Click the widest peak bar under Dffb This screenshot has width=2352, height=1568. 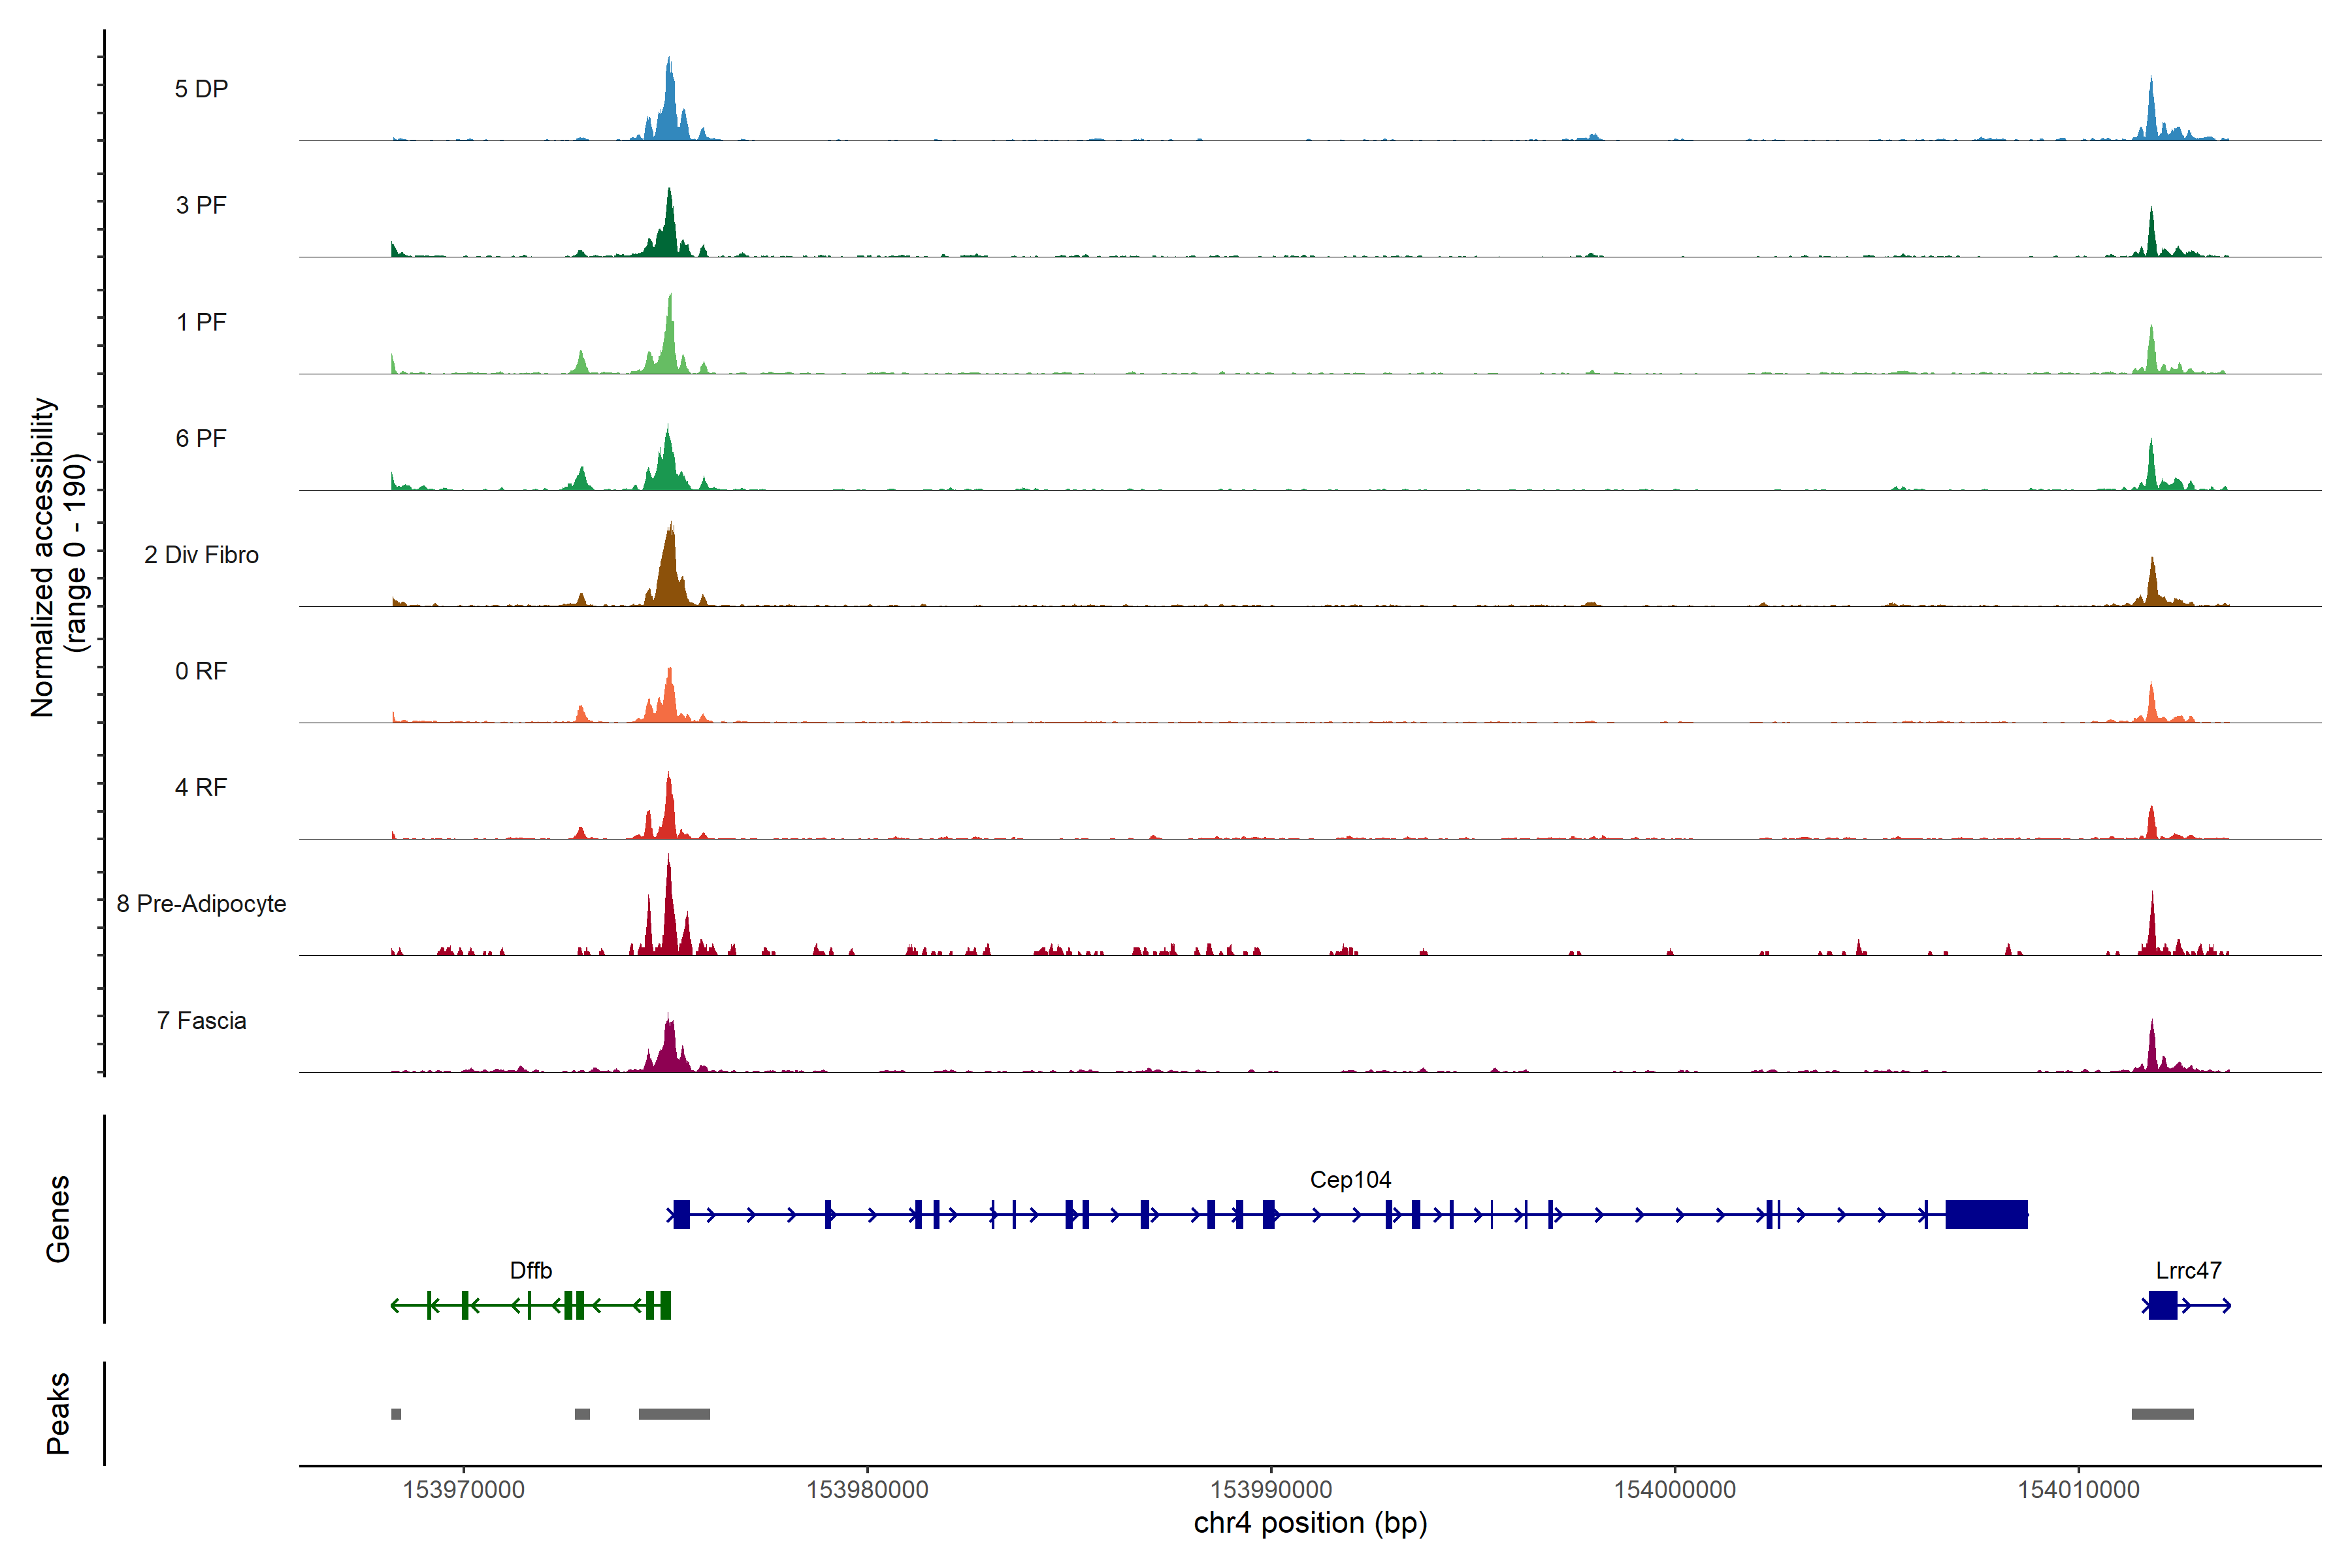(x=674, y=1414)
